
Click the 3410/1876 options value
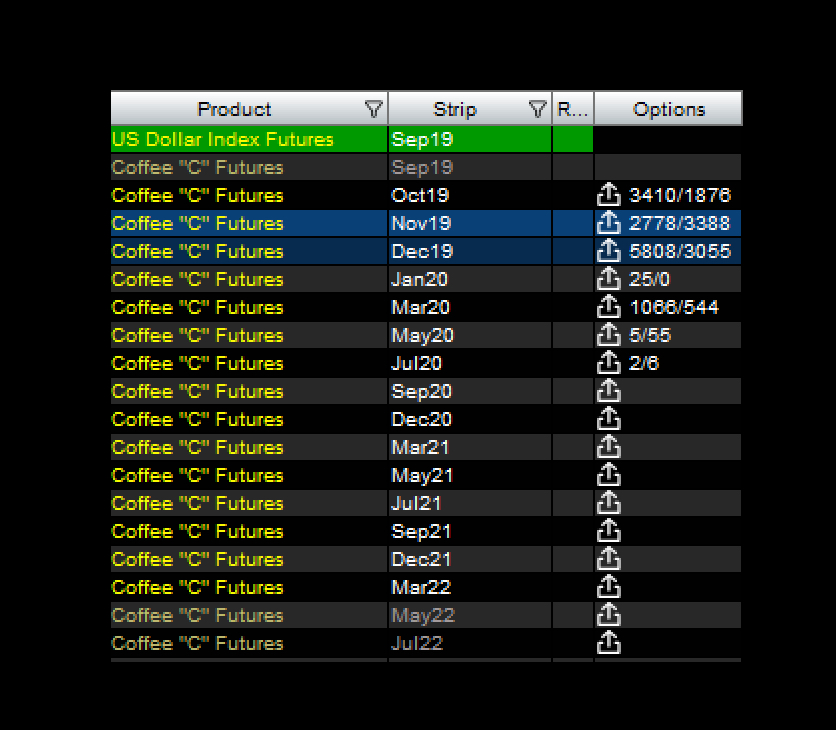pyautogui.click(x=680, y=195)
